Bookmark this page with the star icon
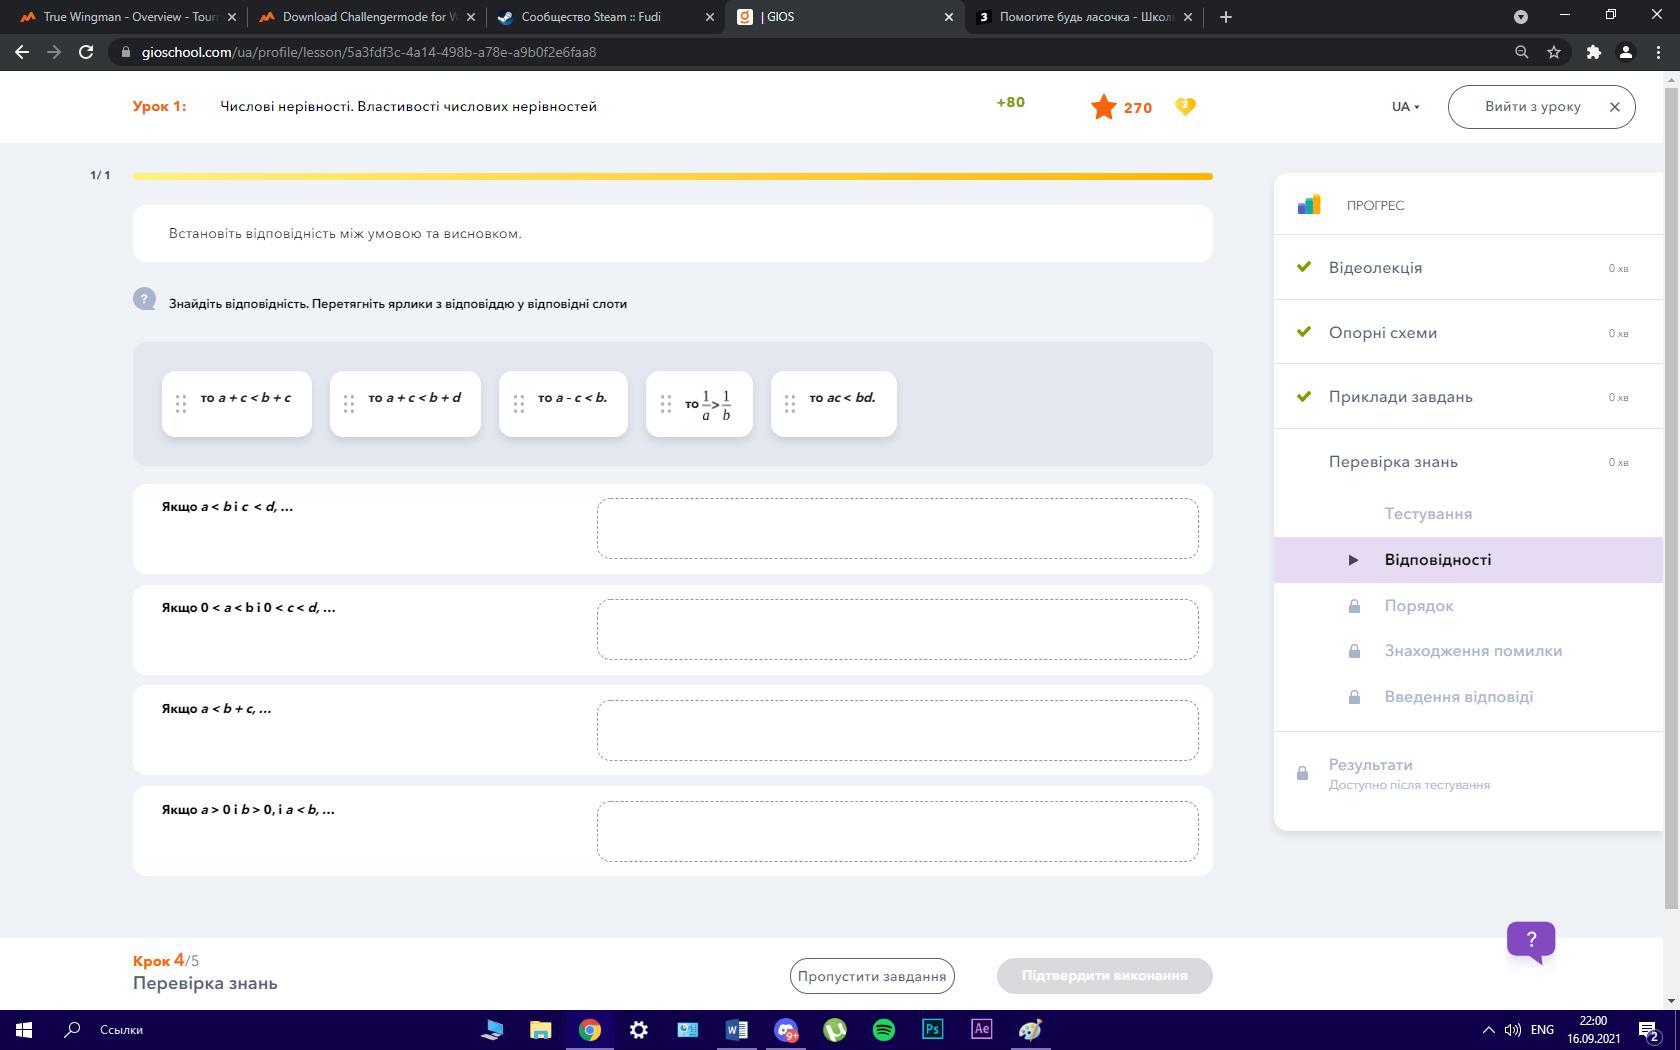The width and height of the screenshot is (1680, 1050). click(1554, 52)
